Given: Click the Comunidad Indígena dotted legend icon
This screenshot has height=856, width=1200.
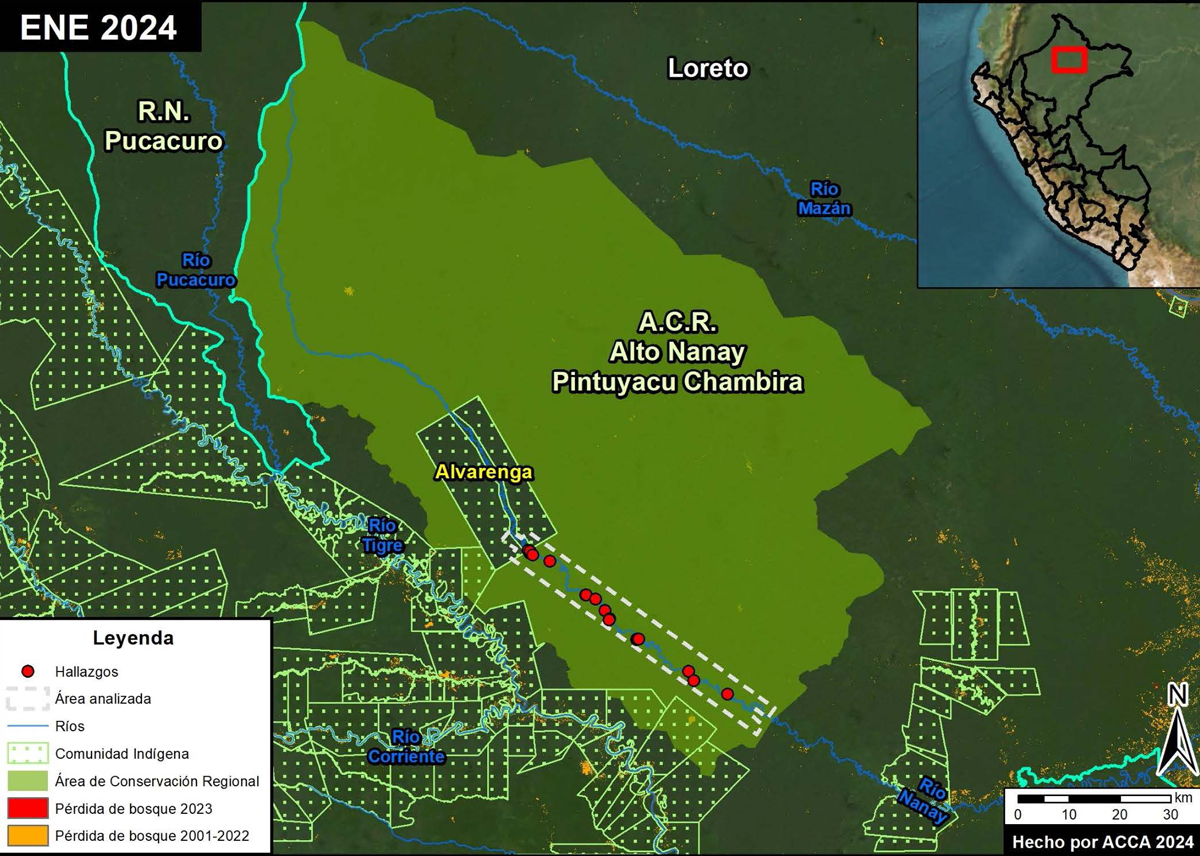Looking at the screenshot, I should (29, 753).
